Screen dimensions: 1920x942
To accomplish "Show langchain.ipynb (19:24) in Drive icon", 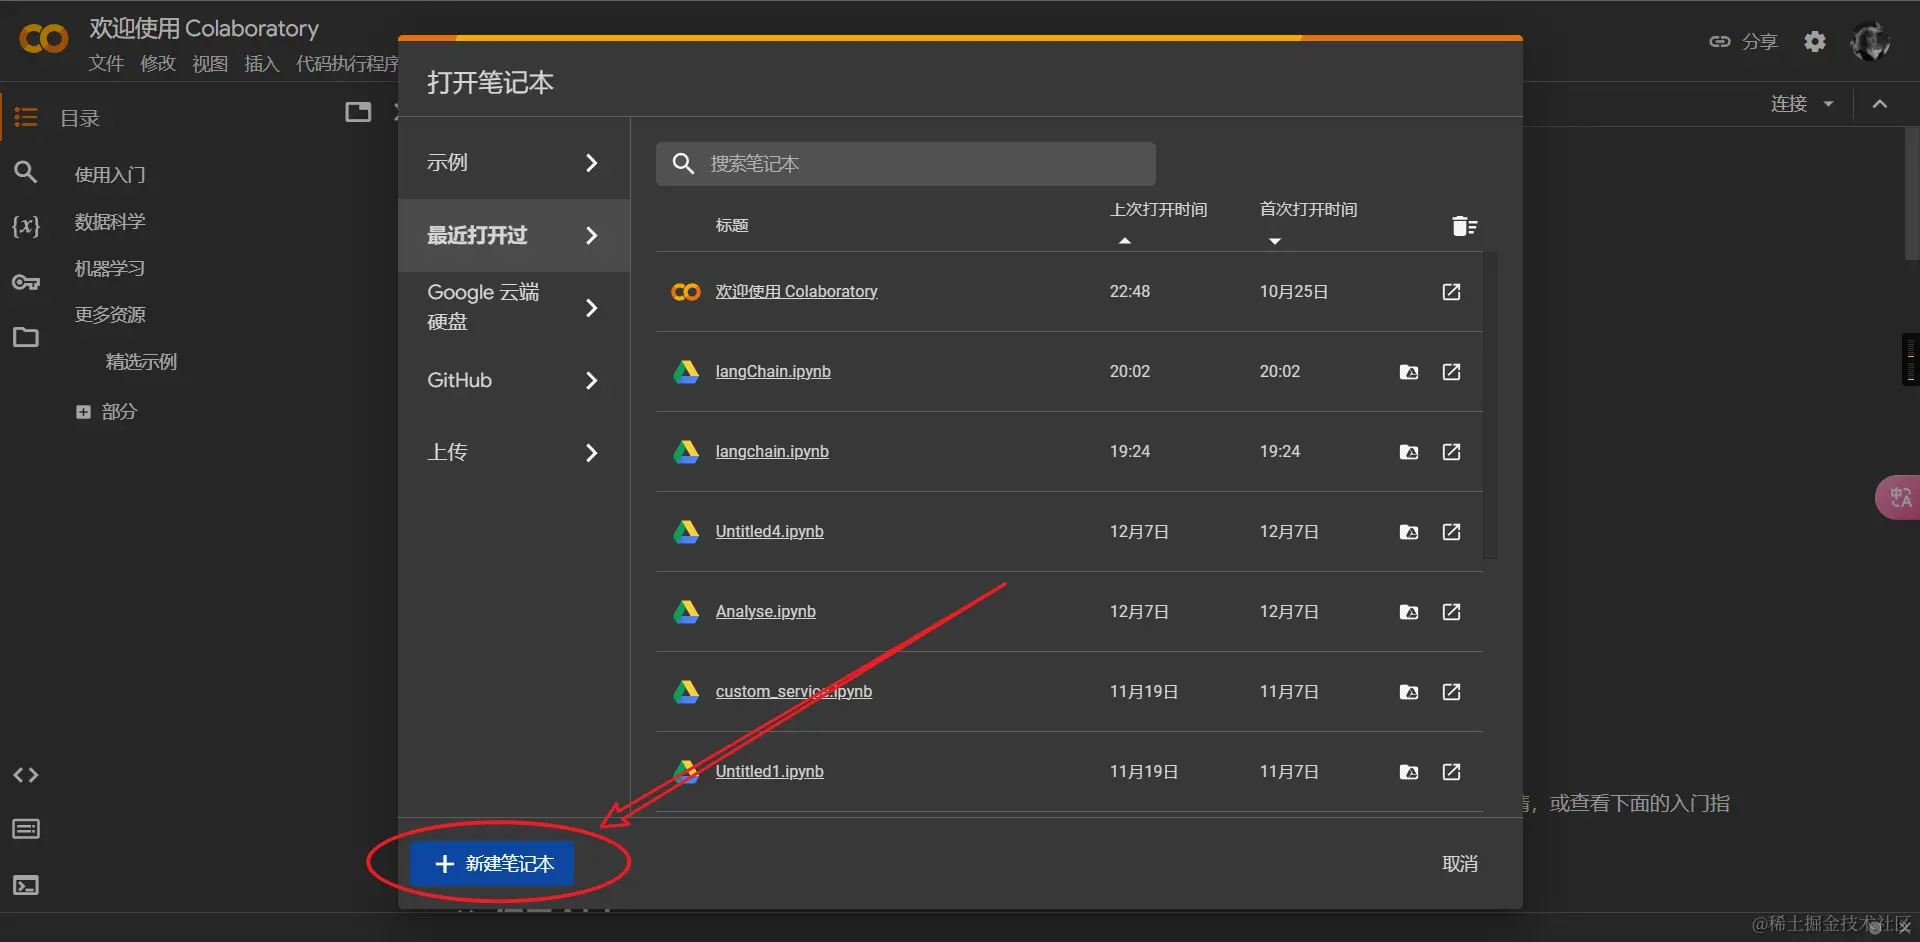I will pyautogui.click(x=1409, y=452).
